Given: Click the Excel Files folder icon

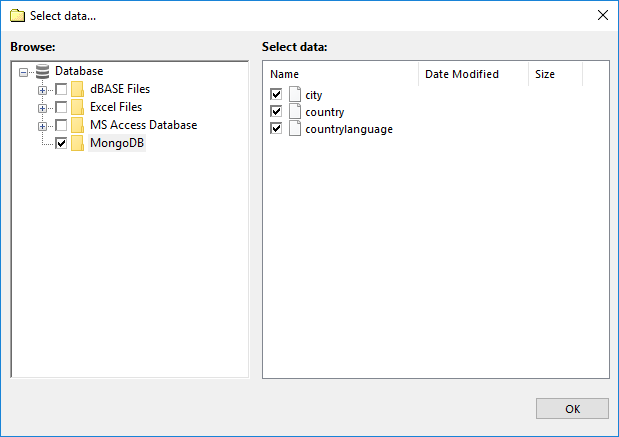Looking at the screenshot, I should tap(78, 107).
